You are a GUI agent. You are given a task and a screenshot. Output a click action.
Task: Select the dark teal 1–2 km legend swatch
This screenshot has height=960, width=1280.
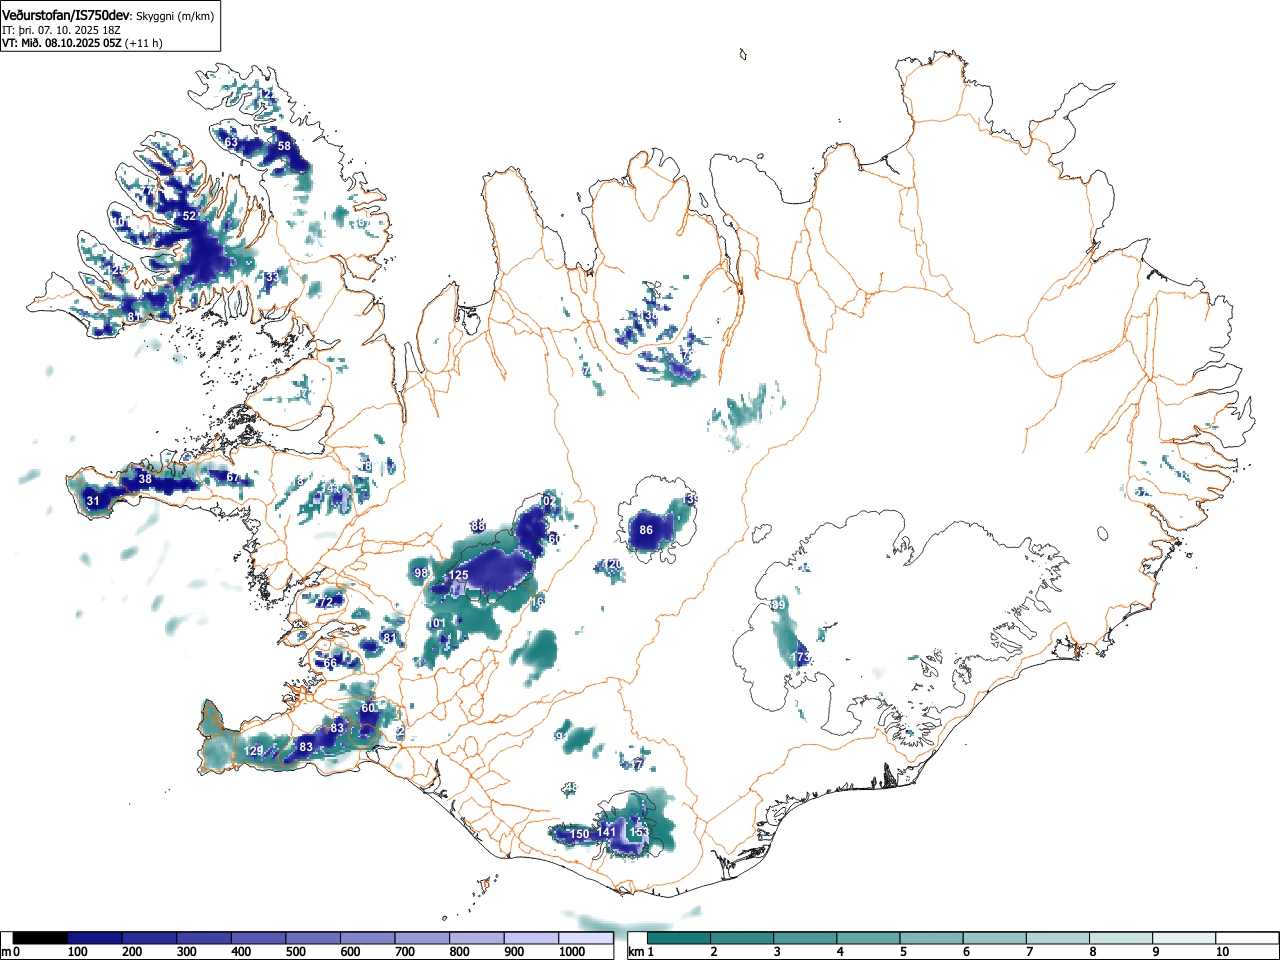pos(680,938)
